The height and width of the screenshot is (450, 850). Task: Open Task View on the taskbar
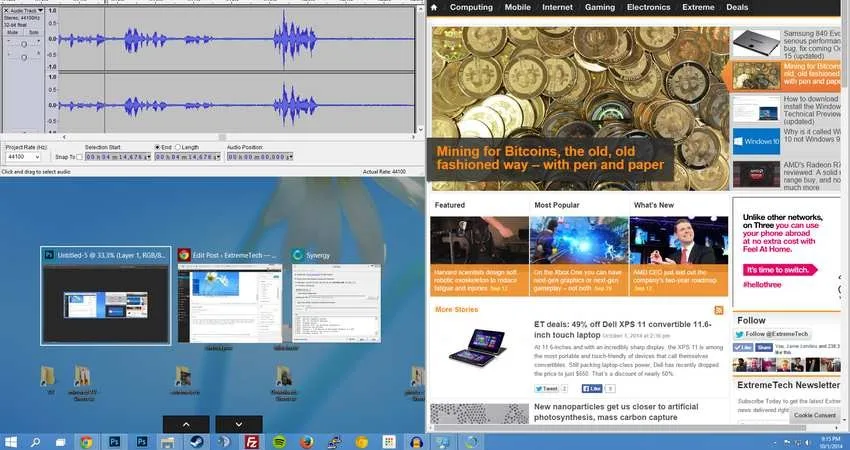[x=60, y=442]
